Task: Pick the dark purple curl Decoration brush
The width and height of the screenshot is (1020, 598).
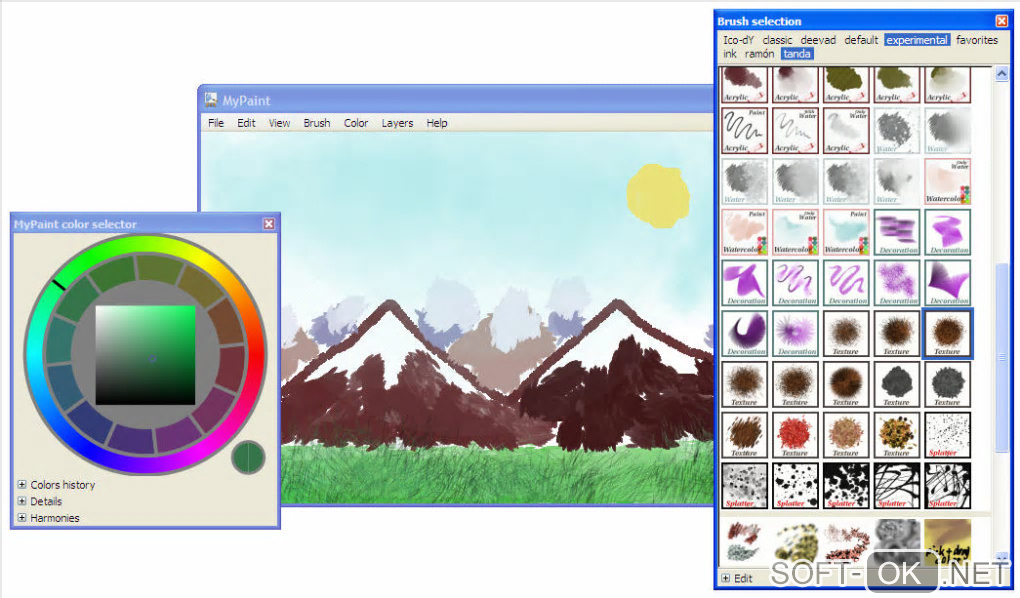Action: point(744,334)
